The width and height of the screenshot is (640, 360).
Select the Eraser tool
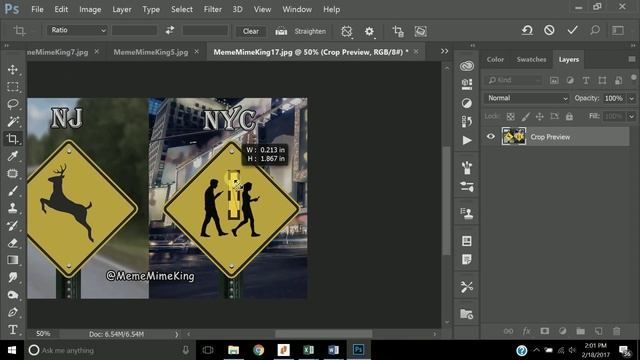click(x=13, y=242)
